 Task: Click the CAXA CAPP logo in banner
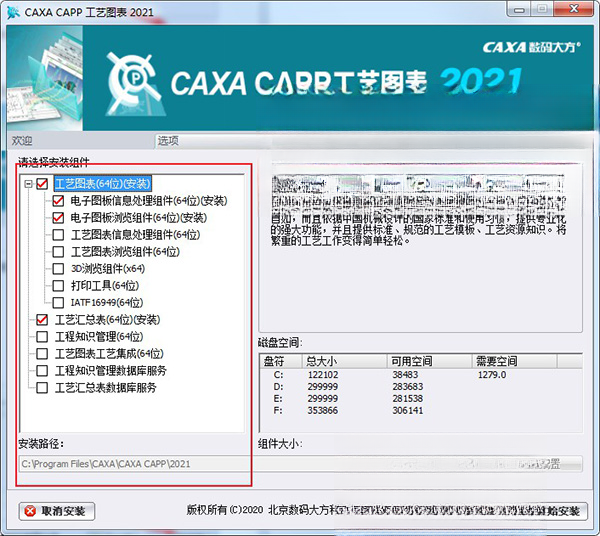(134, 84)
